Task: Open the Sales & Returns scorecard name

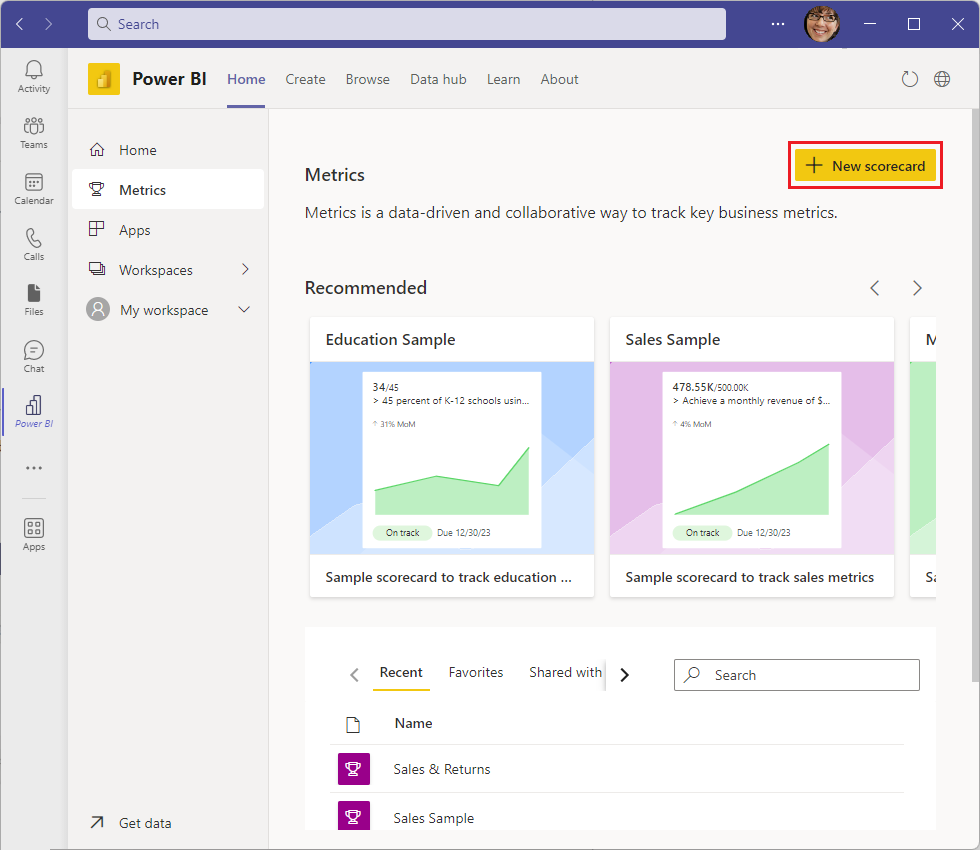Action: (x=442, y=769)
